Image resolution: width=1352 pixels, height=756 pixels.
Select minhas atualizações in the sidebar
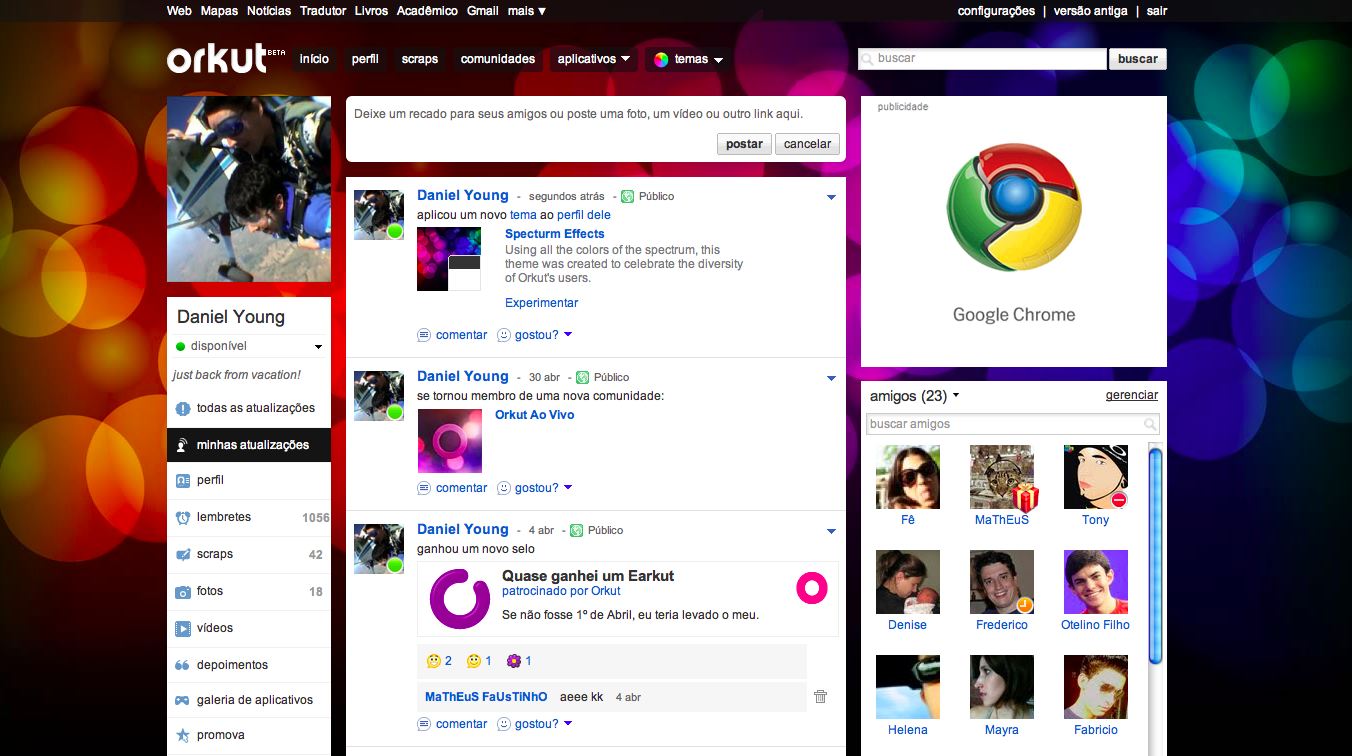[x=249, y=445]
